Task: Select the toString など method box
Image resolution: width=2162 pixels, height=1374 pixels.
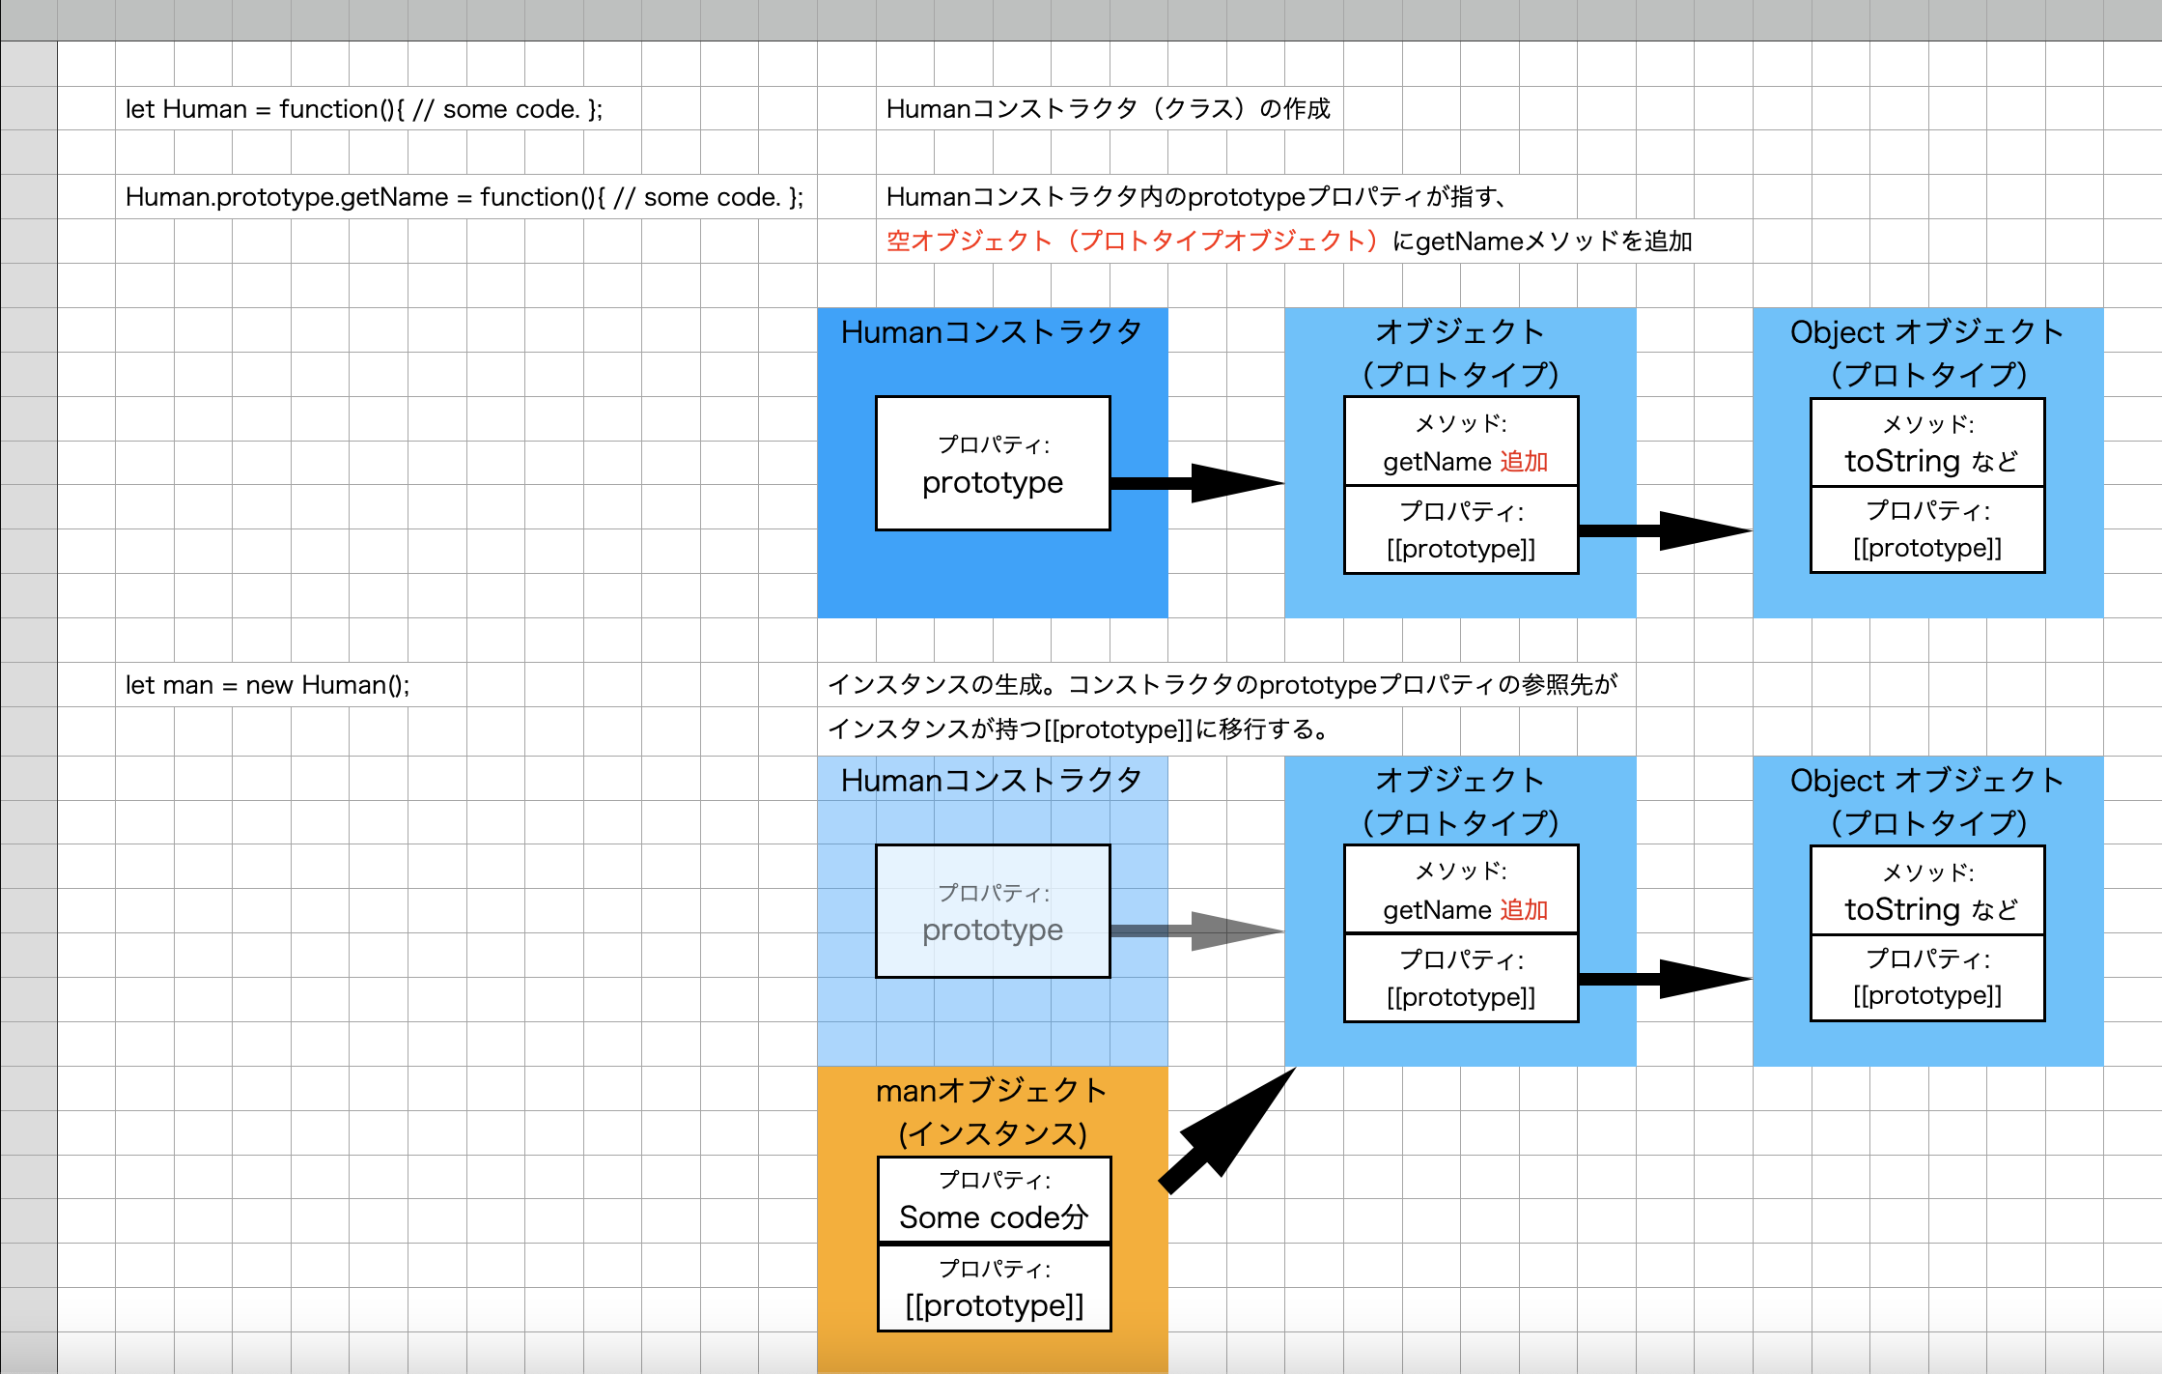Action: click(1926, 442)
